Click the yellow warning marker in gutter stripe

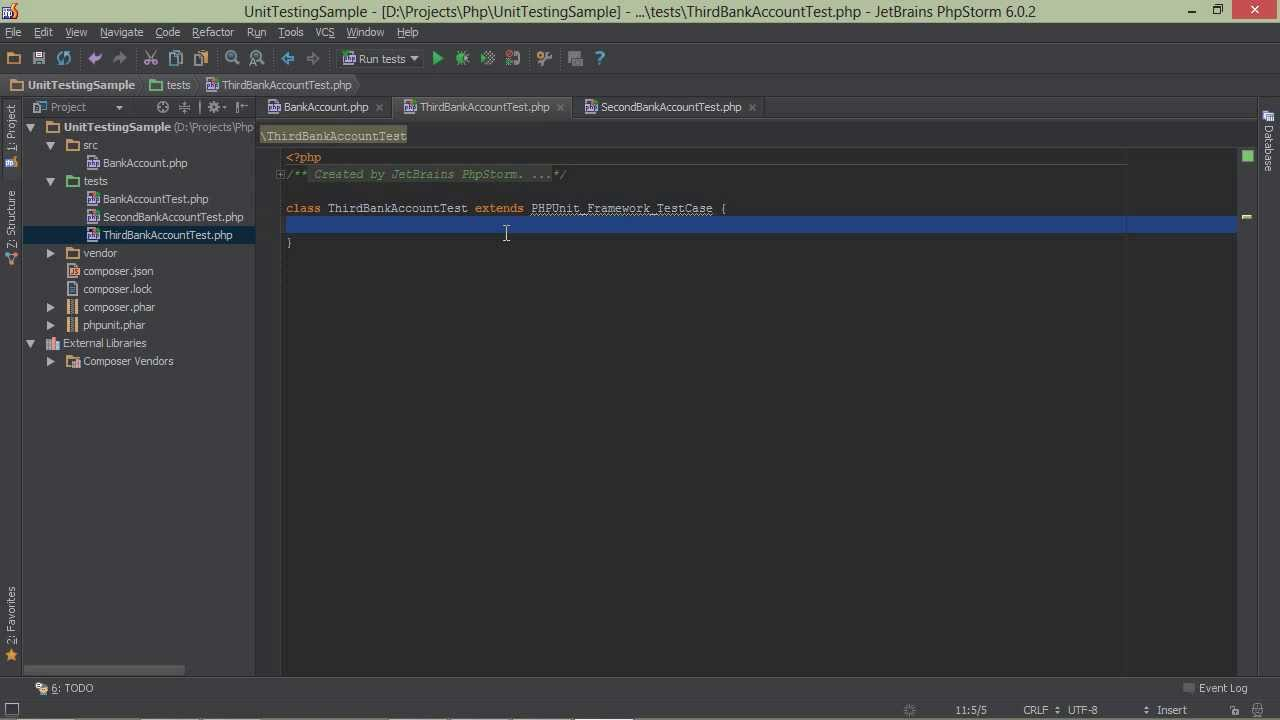[x=1246, y=217]
